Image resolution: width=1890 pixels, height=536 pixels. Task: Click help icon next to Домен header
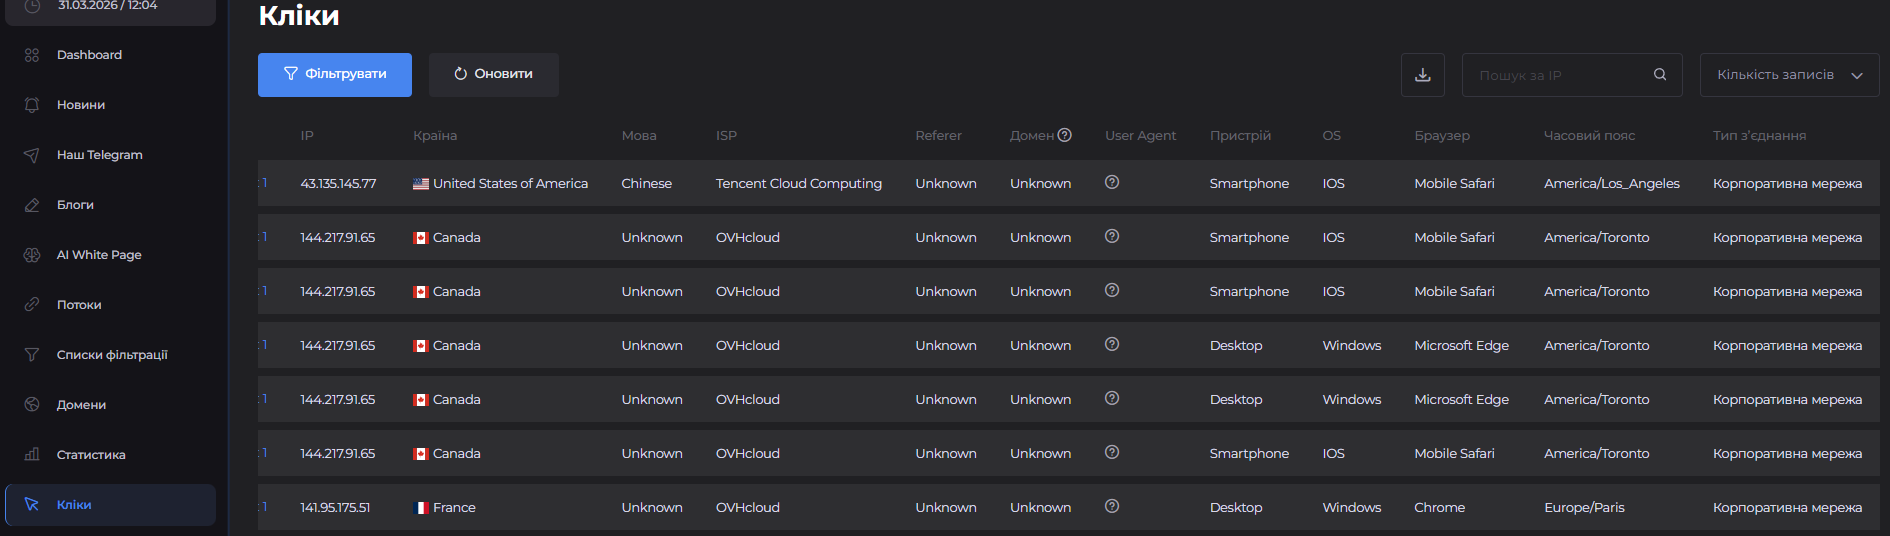click(1064, 135)
